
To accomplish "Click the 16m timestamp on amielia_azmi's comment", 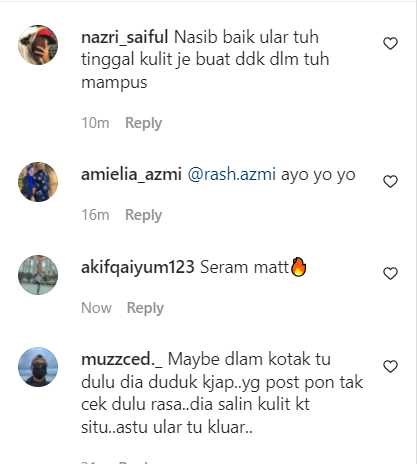I will 95,215.
